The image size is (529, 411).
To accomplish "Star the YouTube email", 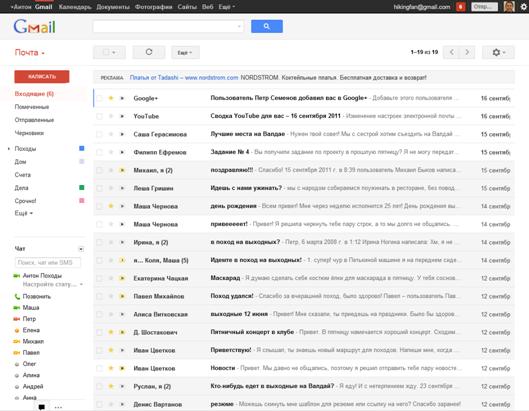I will [111, 116].
